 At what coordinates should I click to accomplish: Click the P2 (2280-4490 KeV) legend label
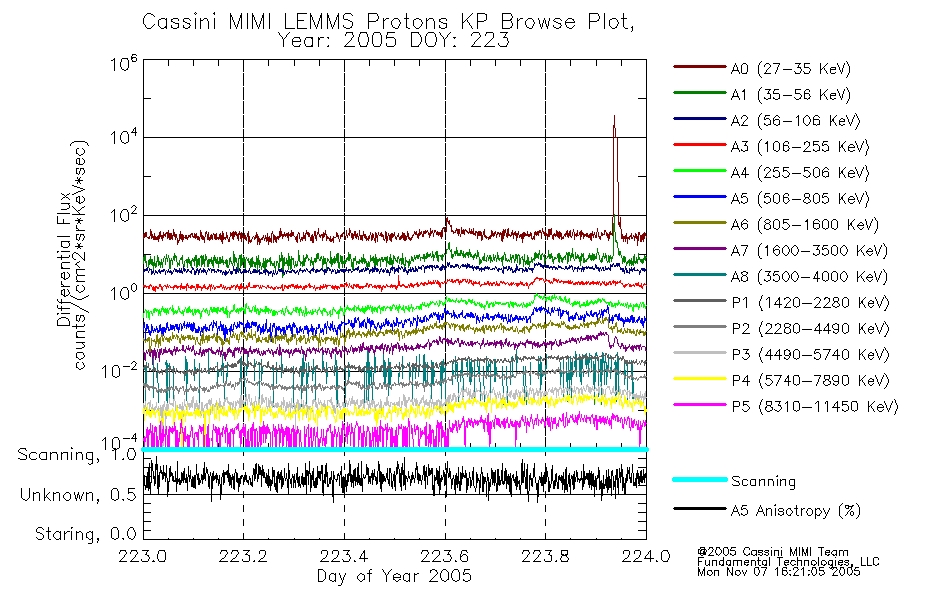click(811, 329)
